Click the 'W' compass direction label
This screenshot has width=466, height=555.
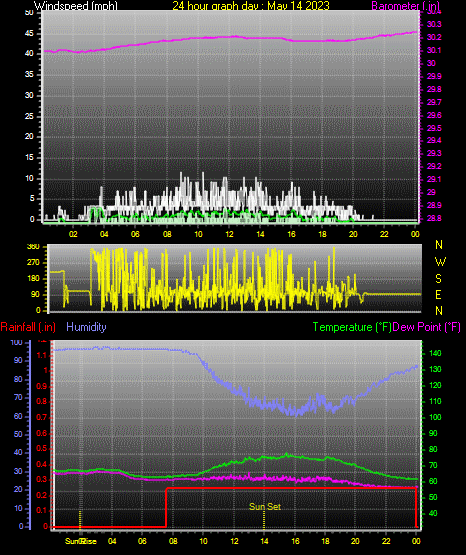pos(440,262)
